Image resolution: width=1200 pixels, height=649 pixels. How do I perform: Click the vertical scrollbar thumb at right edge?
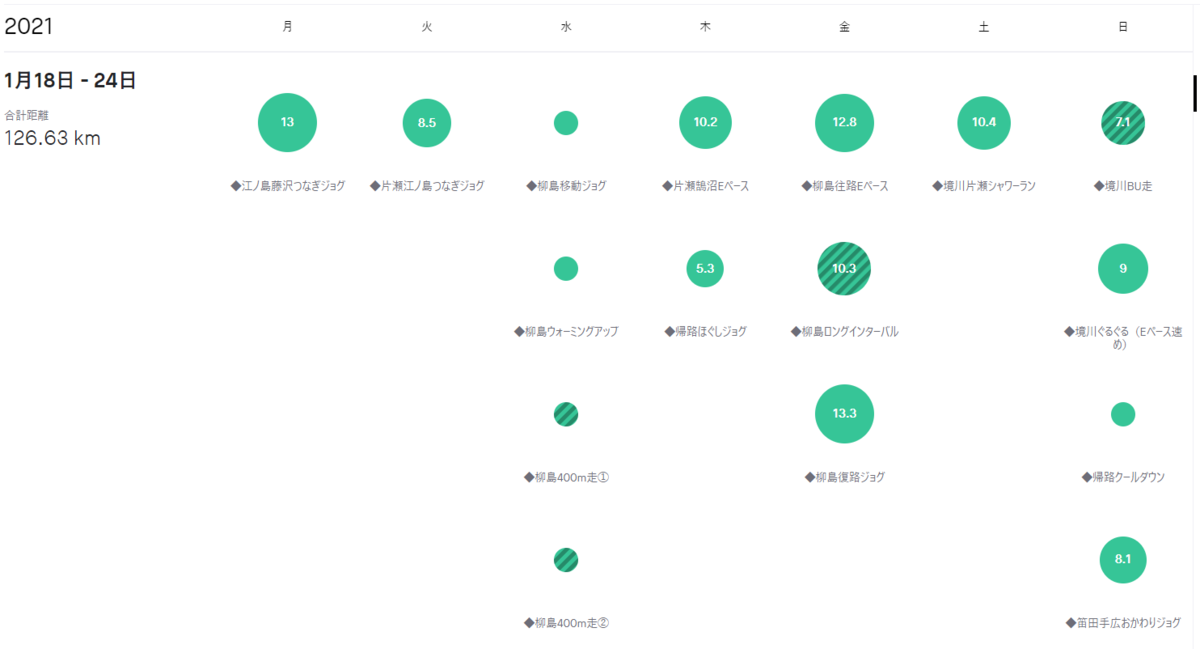tap(1194, 93)
